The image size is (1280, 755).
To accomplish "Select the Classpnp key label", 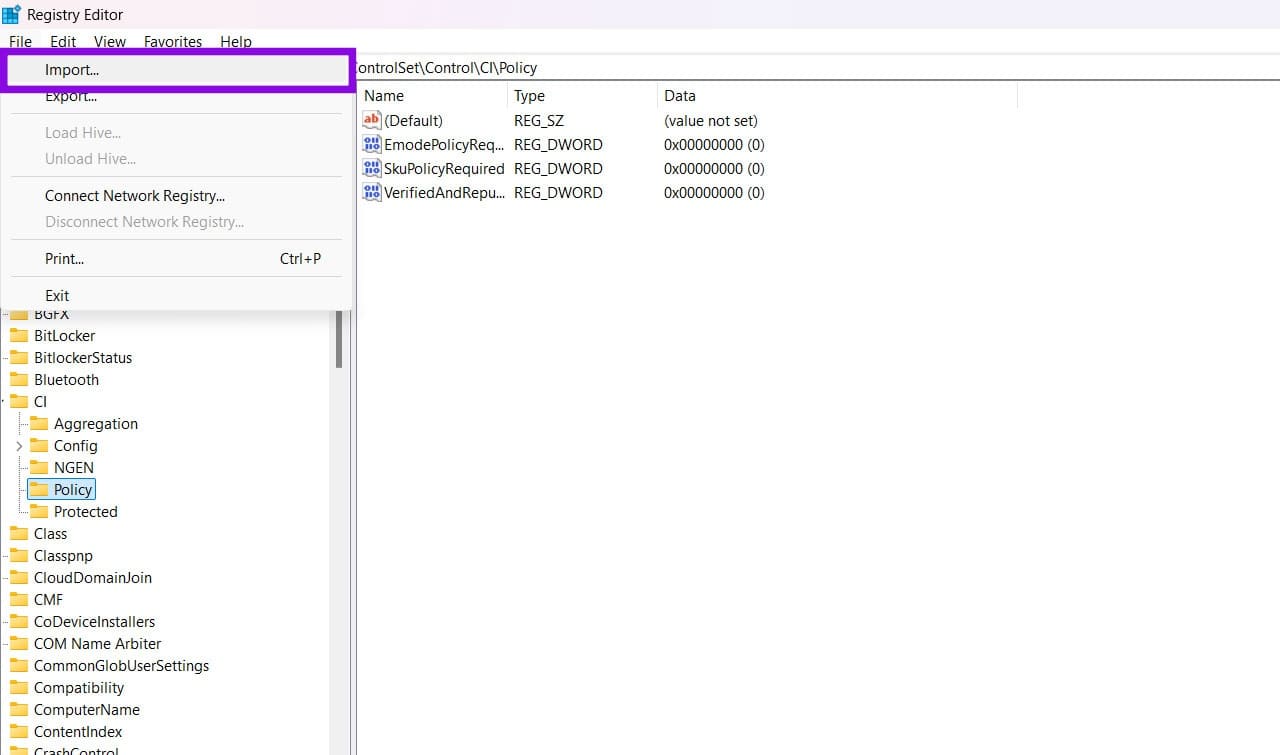I will point(64,555).
